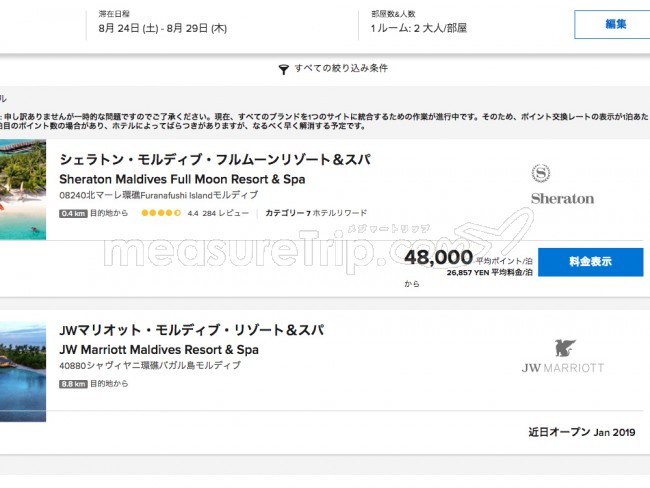Open the JW Marriott Maldives resort photo
The width and height of the screenshot is (650, 488).
click(x=23, y=371)
